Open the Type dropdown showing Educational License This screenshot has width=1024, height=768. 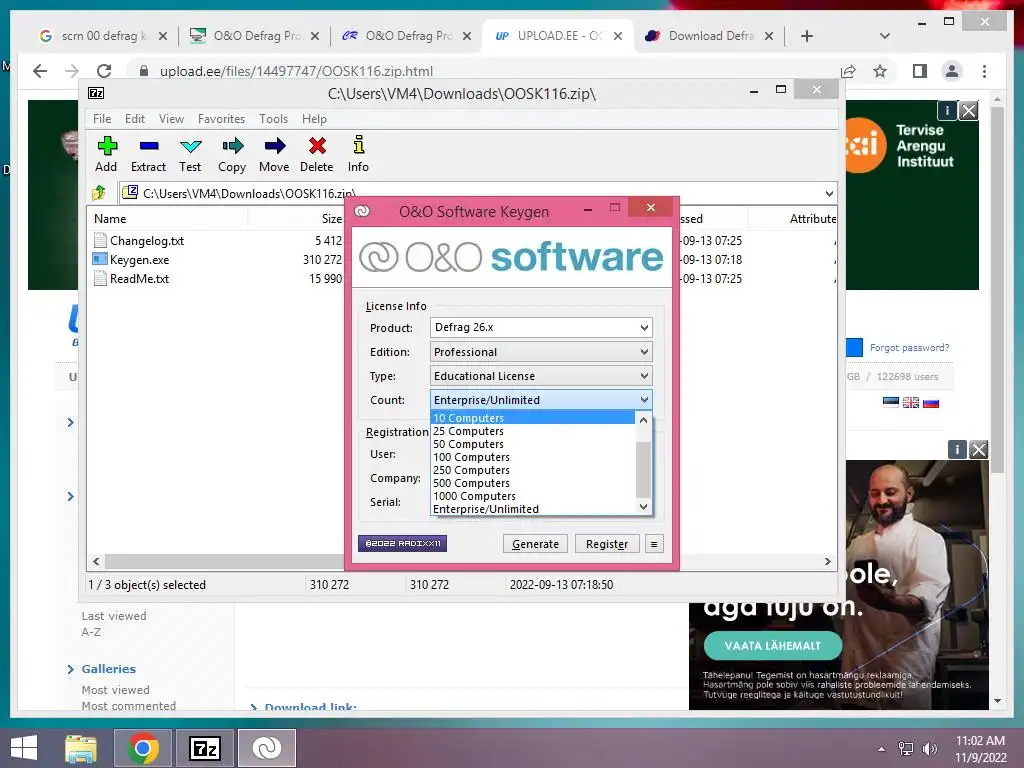coord(541,376)
